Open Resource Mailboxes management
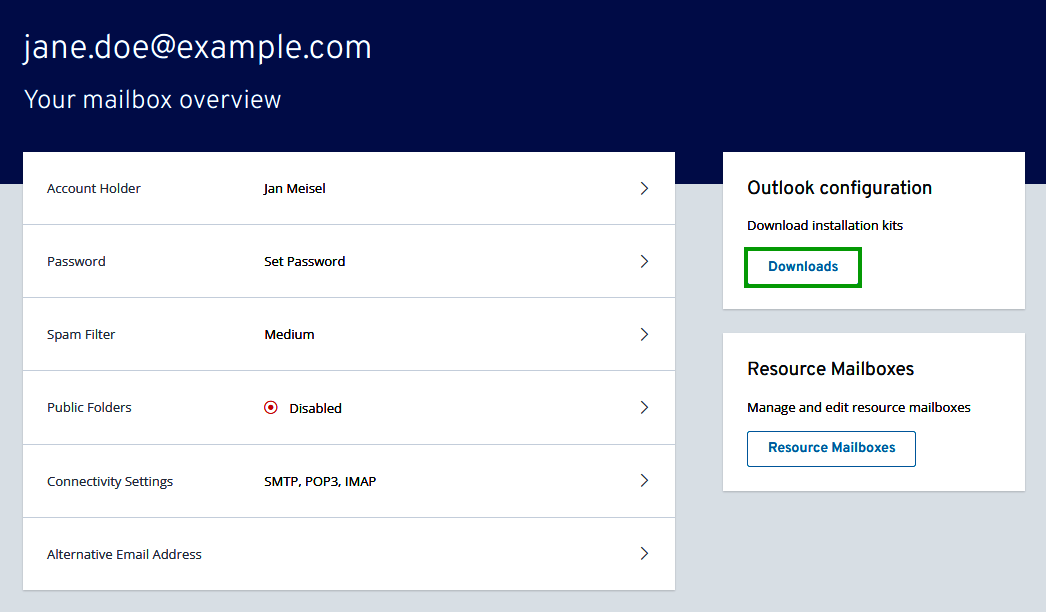 click(831, 448)
